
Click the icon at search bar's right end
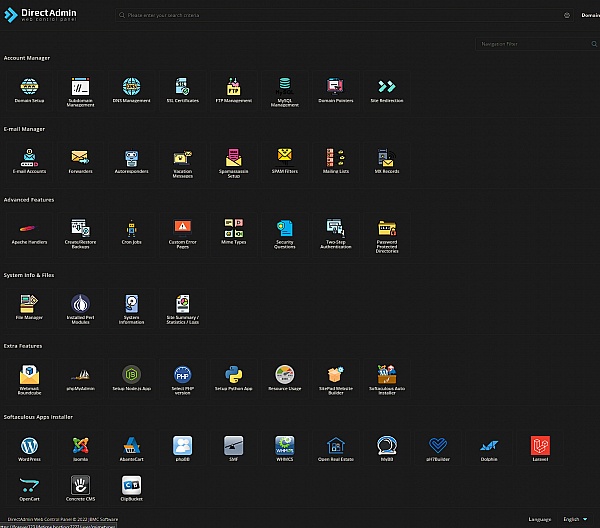tap(567, 15)
